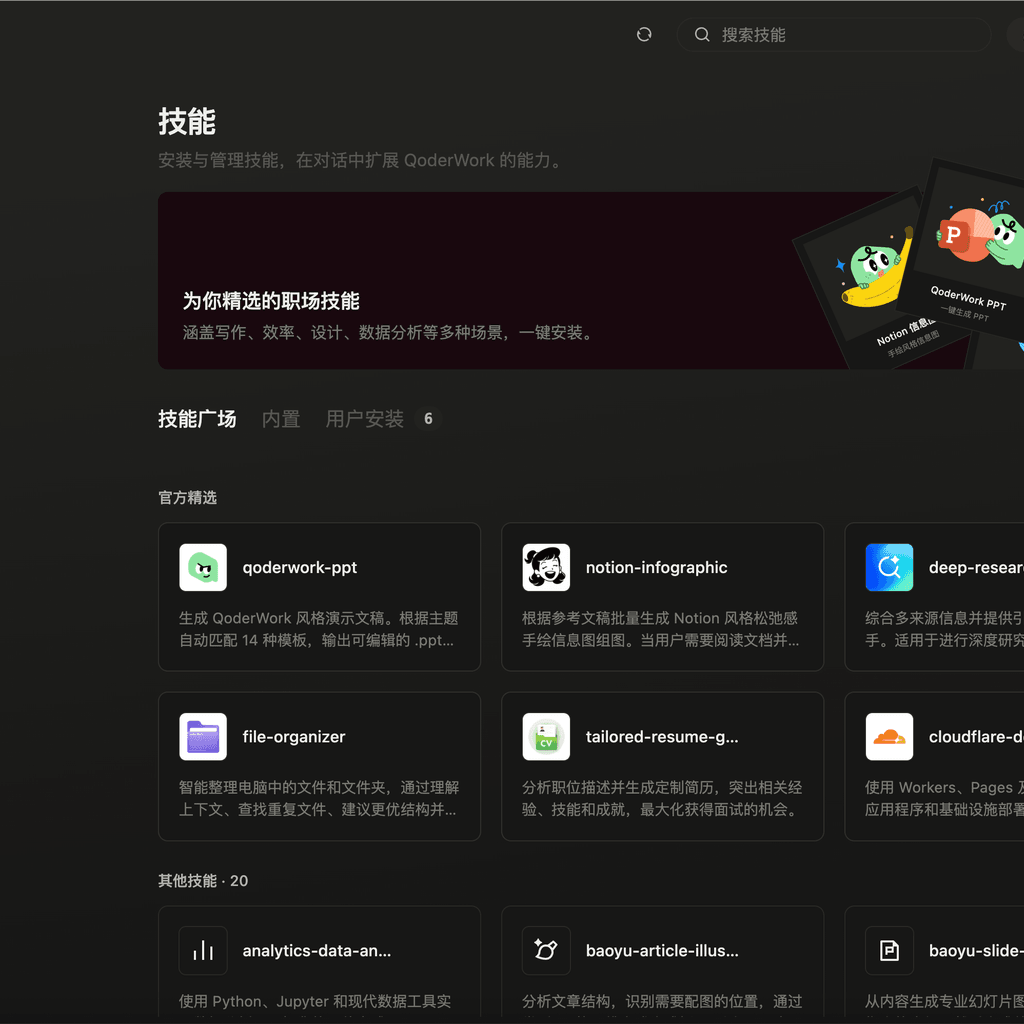Open the baoyu-article-illustration skill icon
The height and width of the screenshot is (1024, 1024).
click(546, 950)
